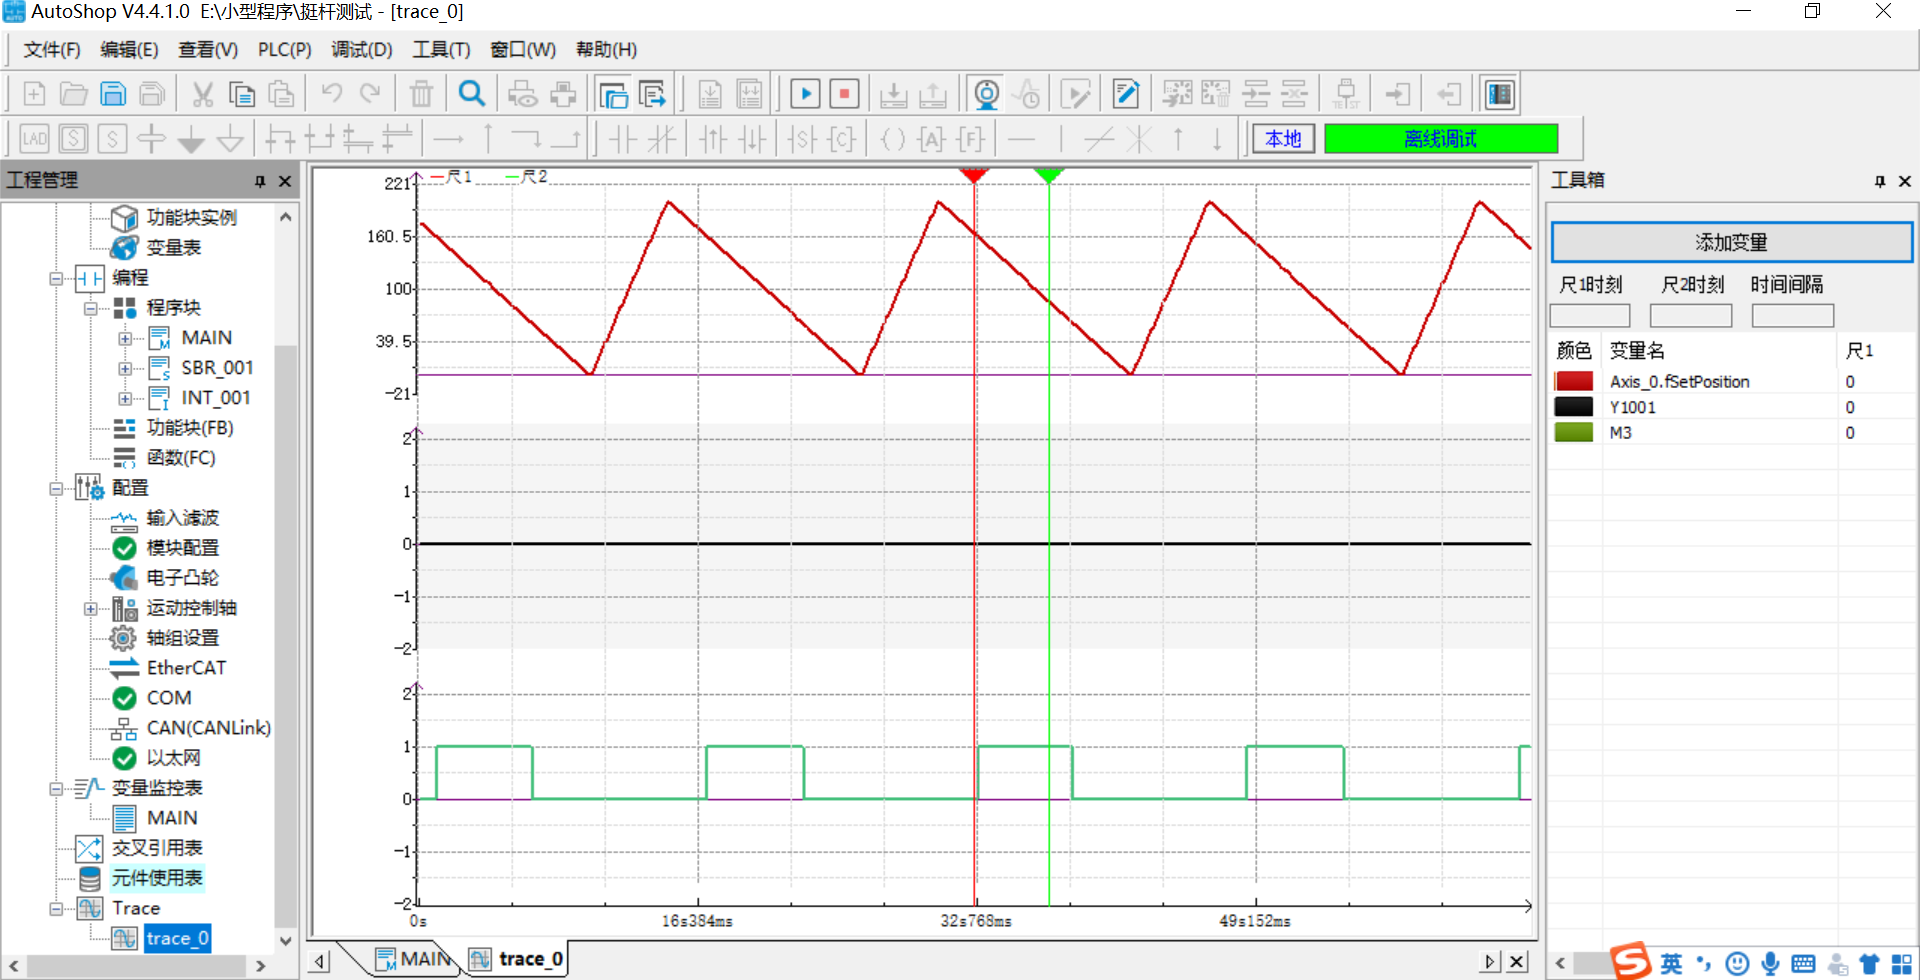Click the green swatch for M3

(1574, 432)
